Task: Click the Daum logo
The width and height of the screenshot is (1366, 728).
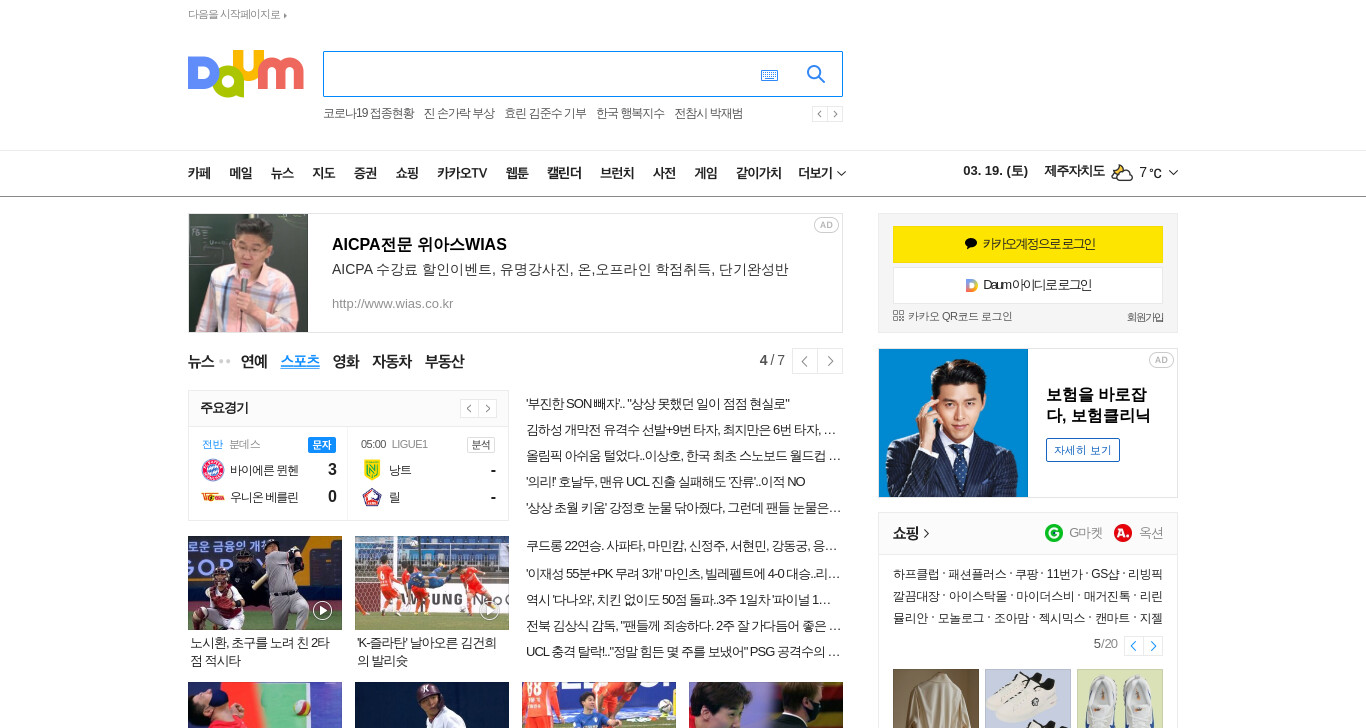Action: click(246, 74)
